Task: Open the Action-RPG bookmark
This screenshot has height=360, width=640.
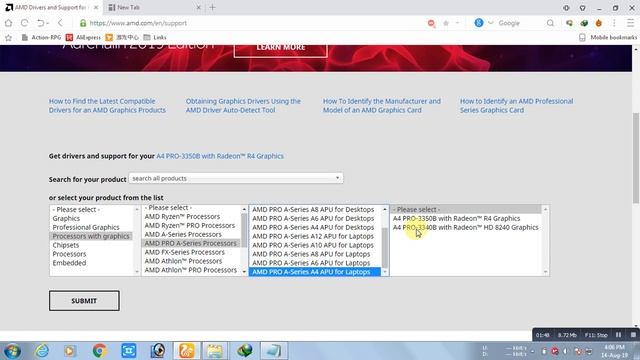Action: (x=41, y=37)
